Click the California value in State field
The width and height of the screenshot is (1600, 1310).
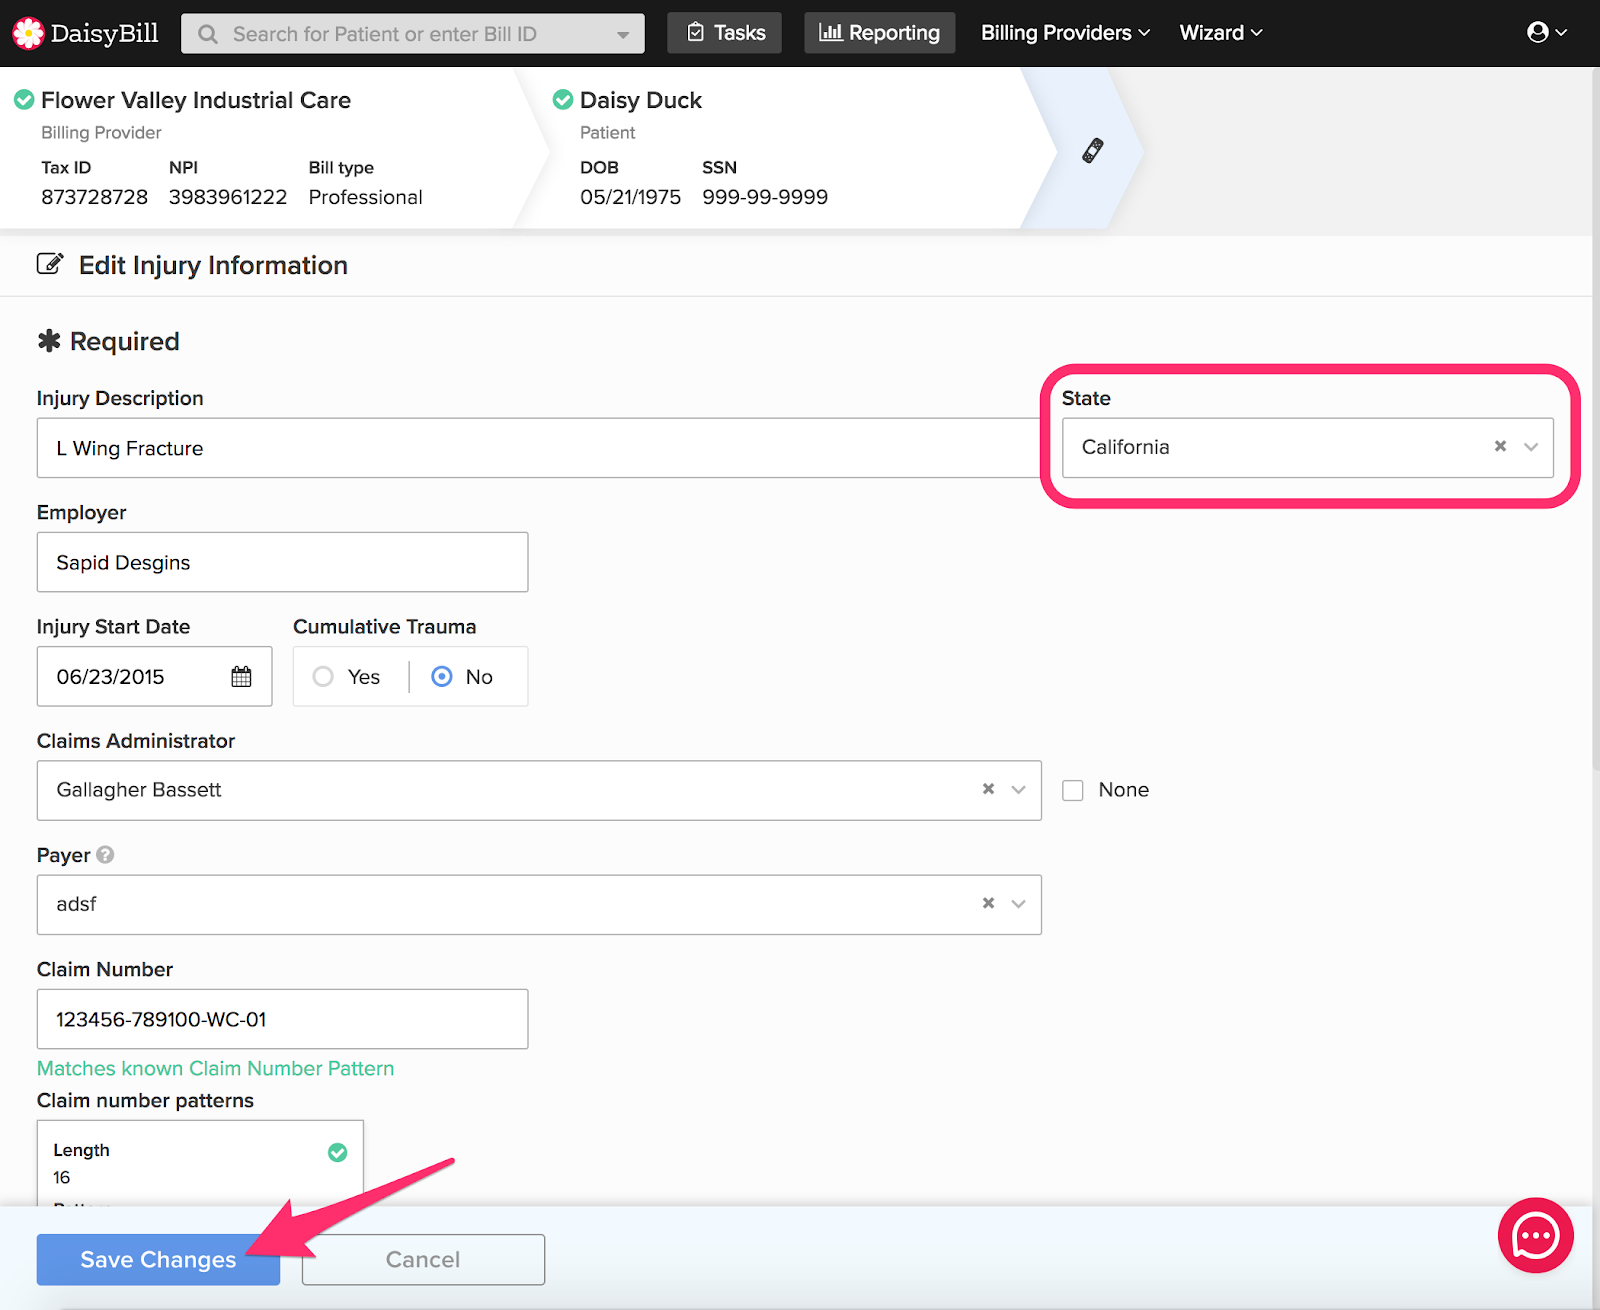1125,447
